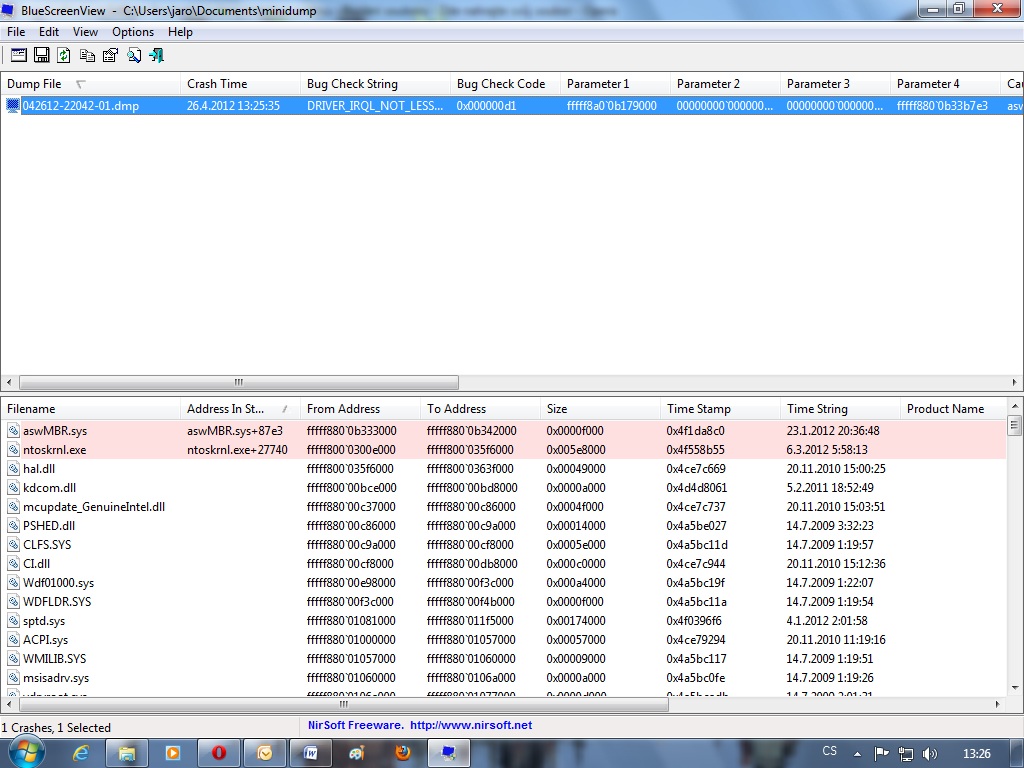Sort by the Bug Check String column header

pyautogui.click(x=375, y=84)
